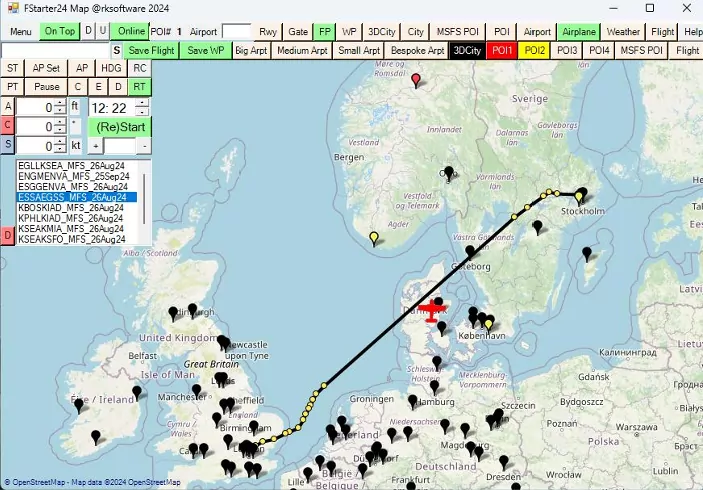Click the yellow pin on Norway's south coast
This screenshot has height=490, width=703.
tap(373, 238)
